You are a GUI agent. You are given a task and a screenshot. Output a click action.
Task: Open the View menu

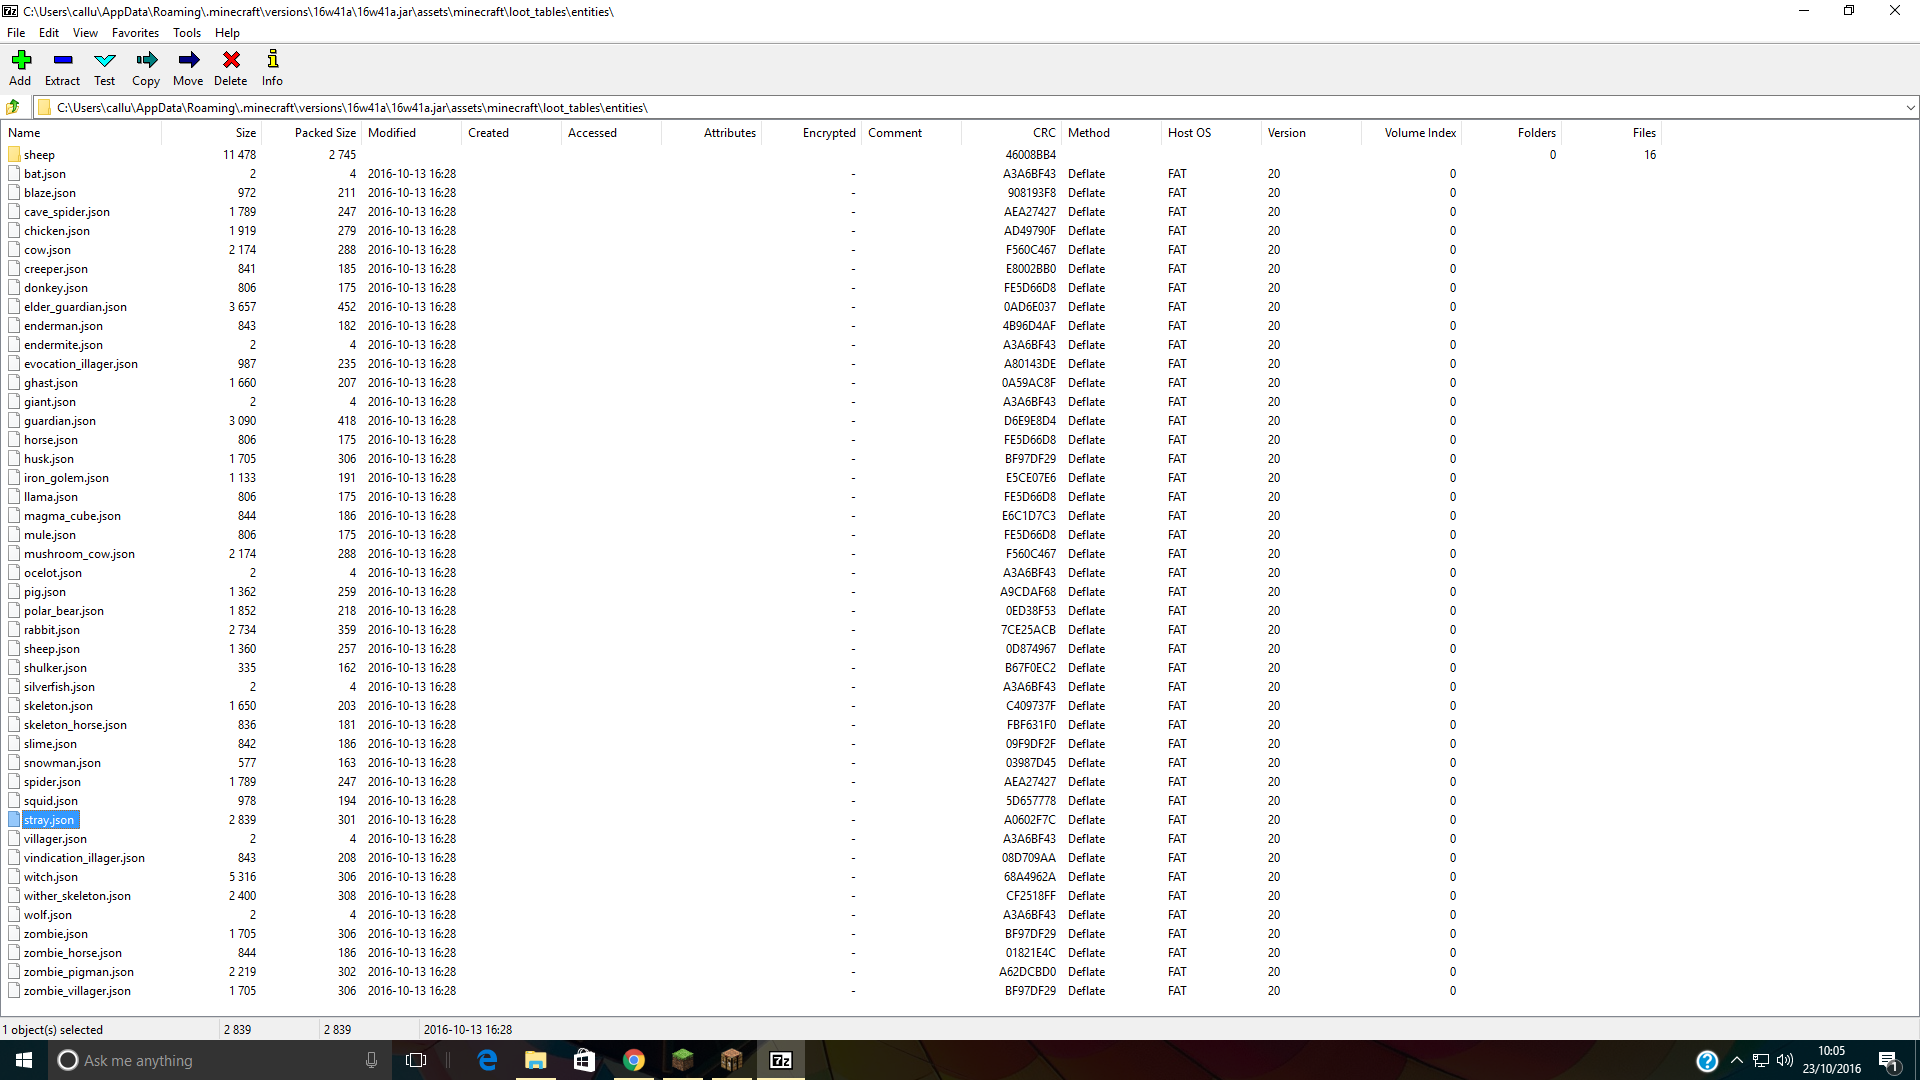tap(85, 33)
